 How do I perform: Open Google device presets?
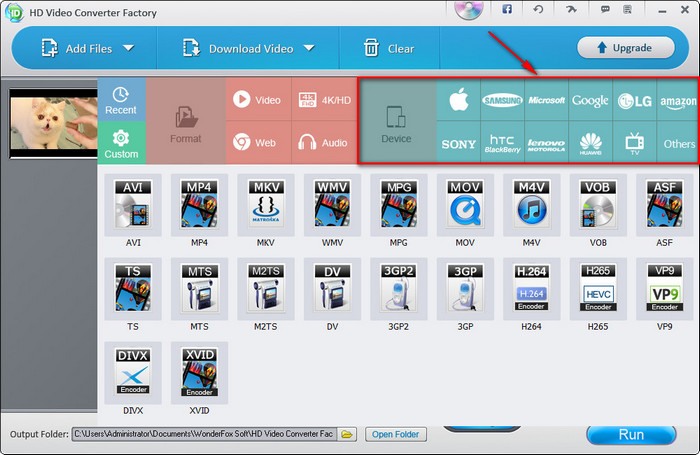(591, 100)
